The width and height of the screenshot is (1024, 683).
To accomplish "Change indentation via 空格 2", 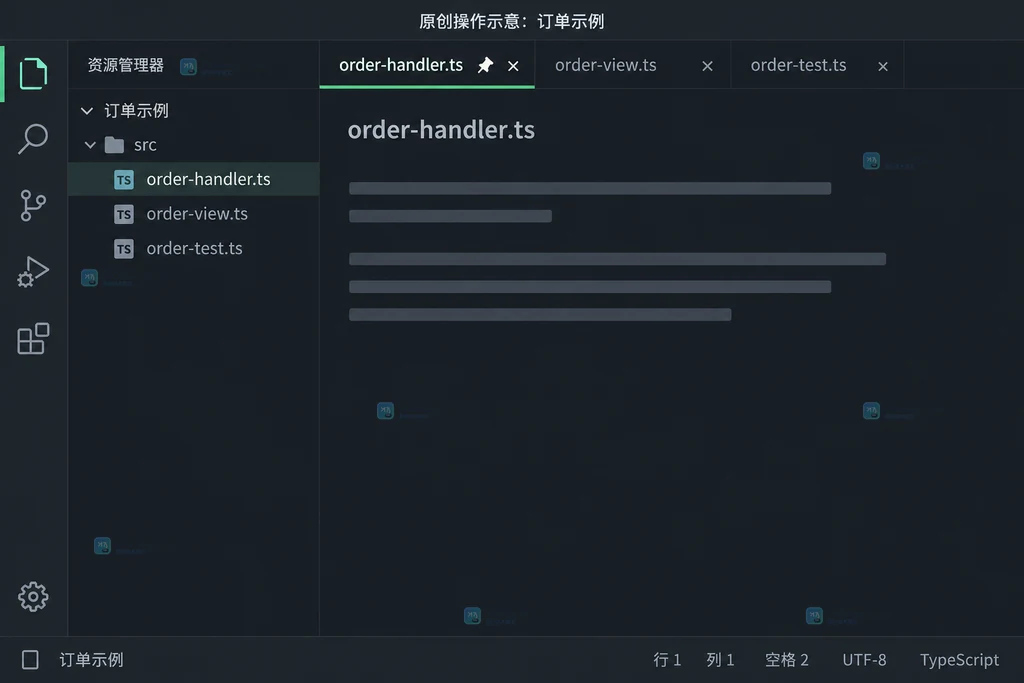I will pos(786,659).
